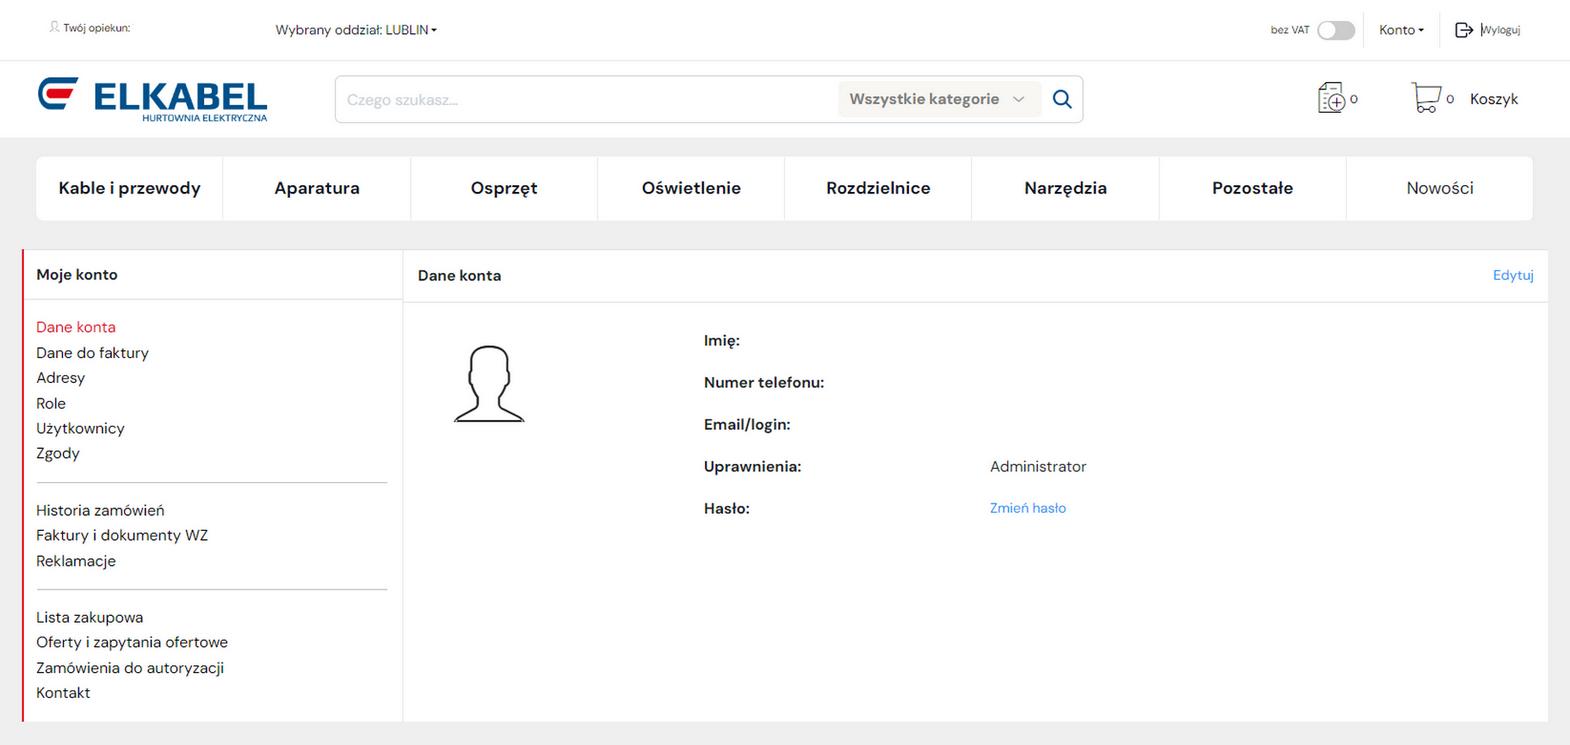This screenshot has width=1570, height=745.
Task: Toggle the bez VAT switch
Action: (x=1335, y=30)
